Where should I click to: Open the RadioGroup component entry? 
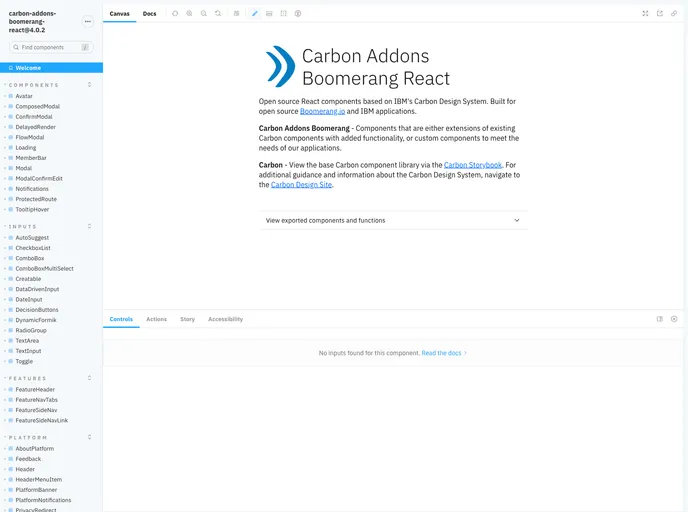(x=31, y=330)
